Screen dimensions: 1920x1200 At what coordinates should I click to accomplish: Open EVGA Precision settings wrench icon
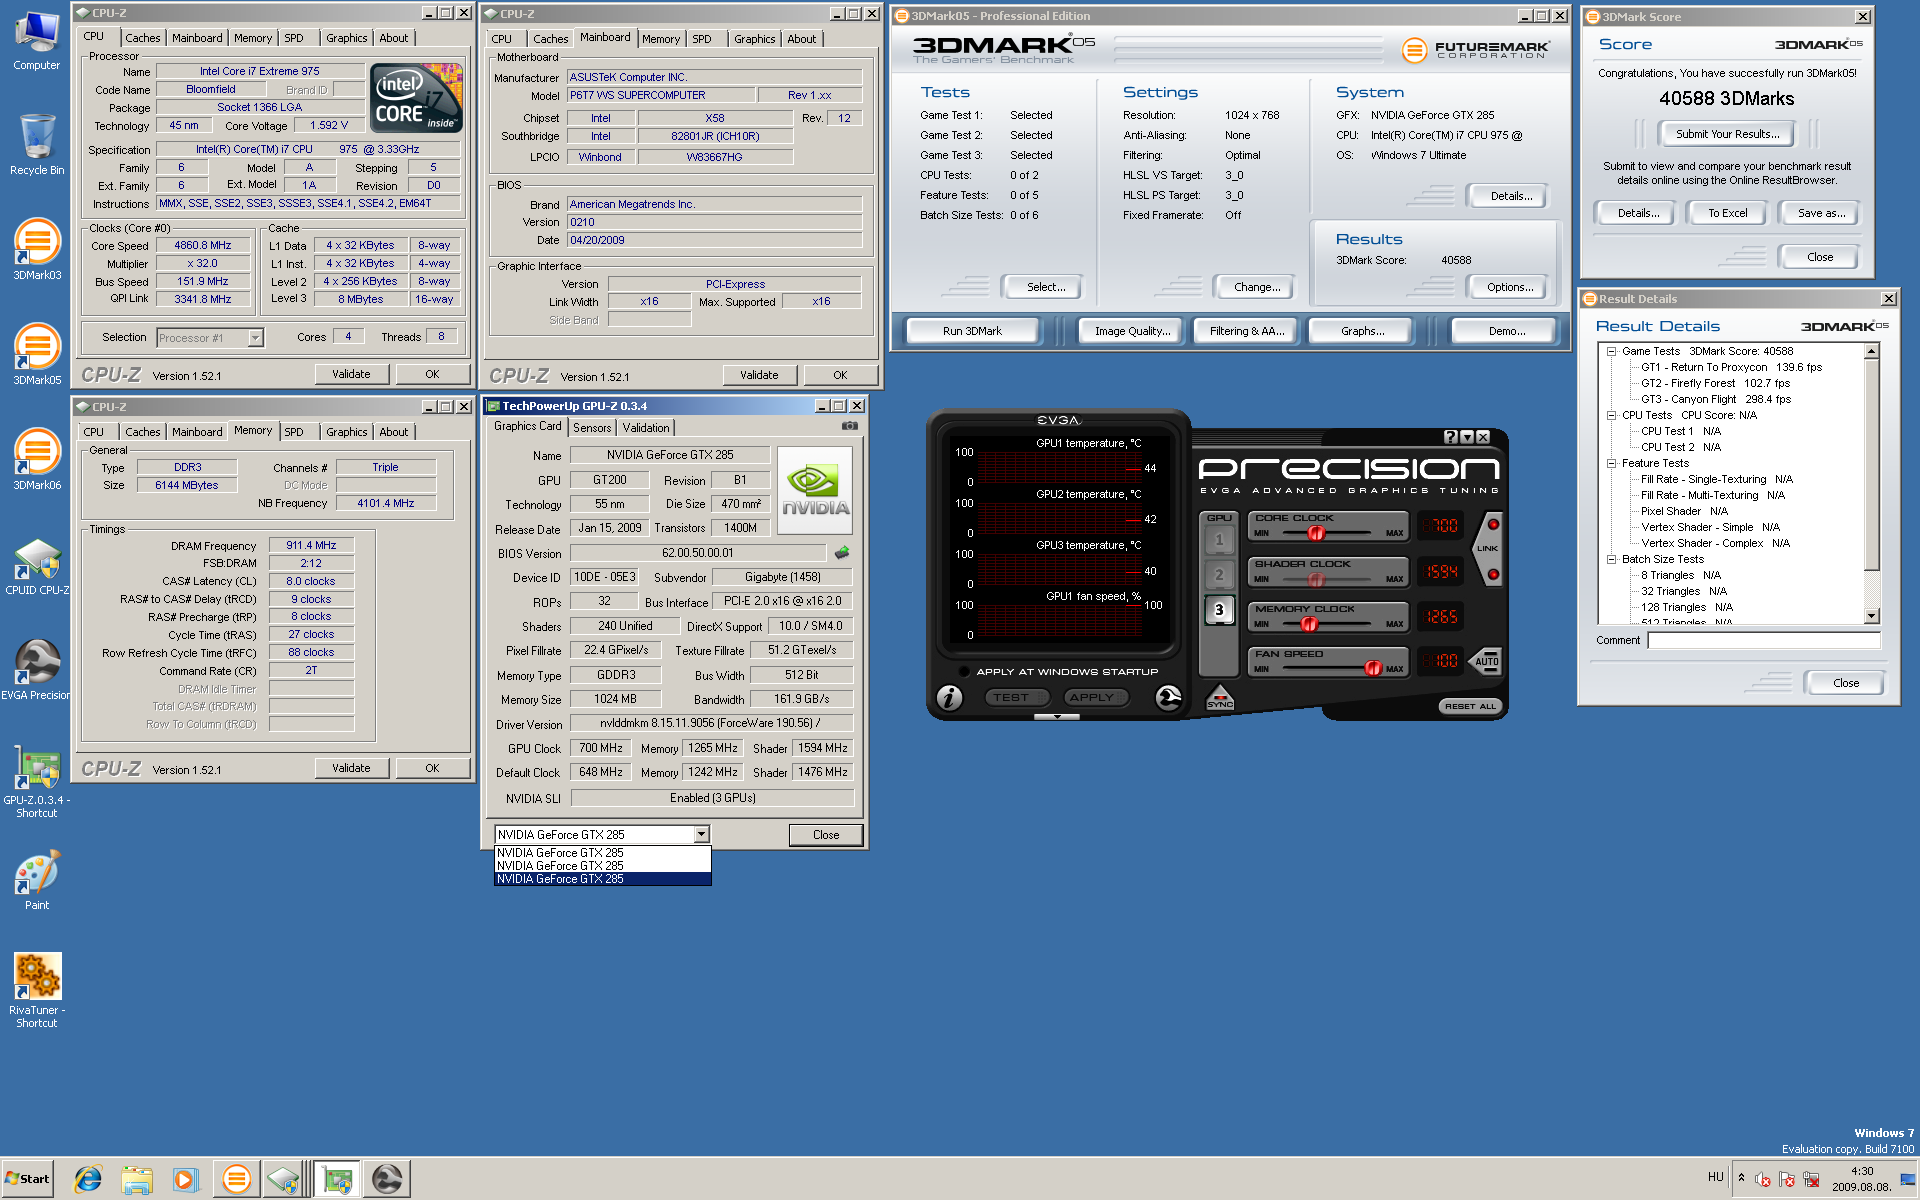click(1168, 697)
